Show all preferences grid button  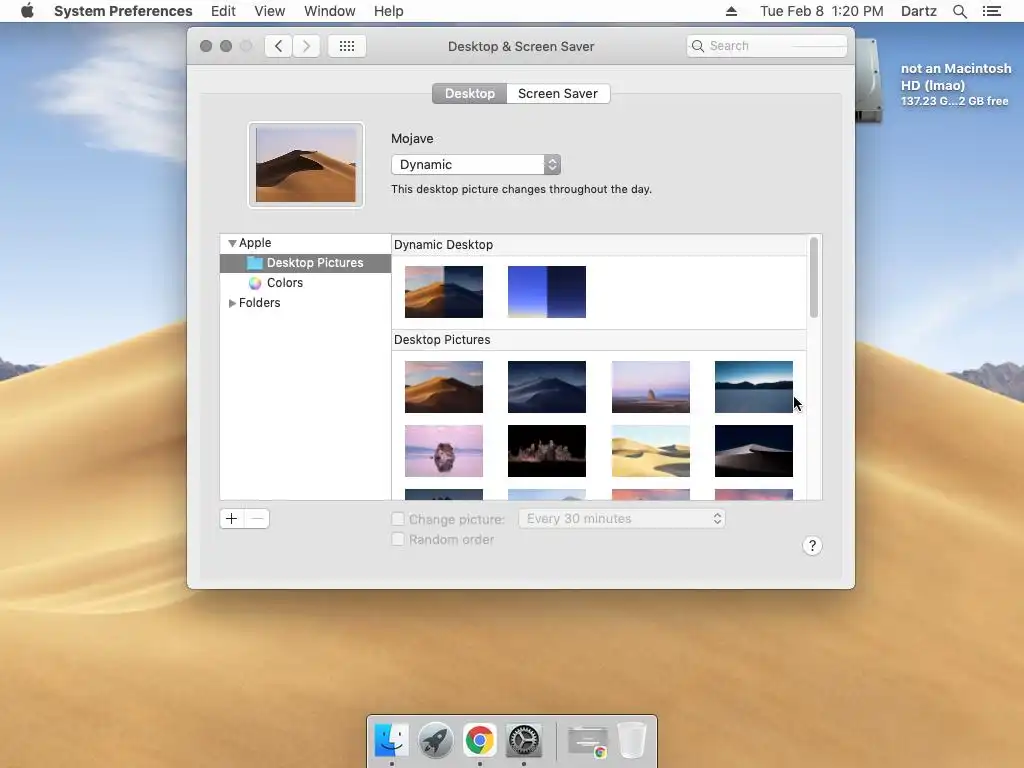[347, 46]
